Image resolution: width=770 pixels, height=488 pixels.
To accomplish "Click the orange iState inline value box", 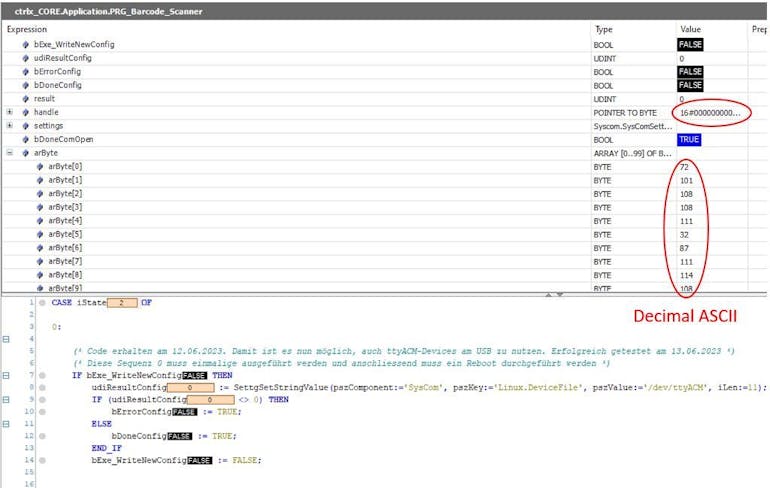I will pyautogui.click(x=121, y=302).
